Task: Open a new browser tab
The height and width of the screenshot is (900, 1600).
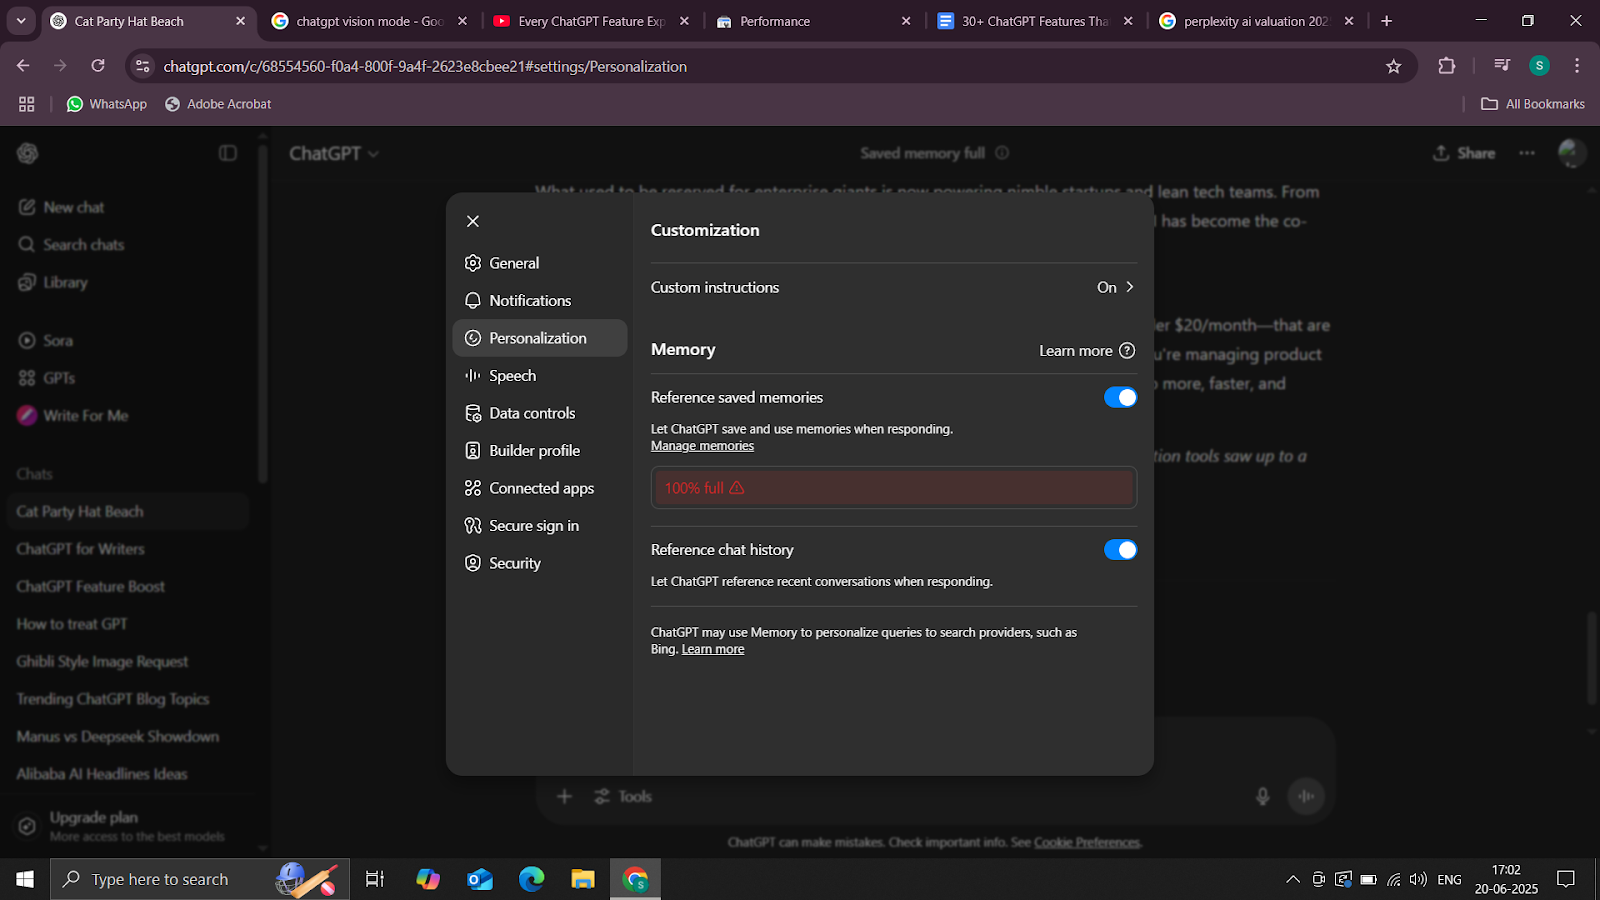Action: [x=1386, y=21]
